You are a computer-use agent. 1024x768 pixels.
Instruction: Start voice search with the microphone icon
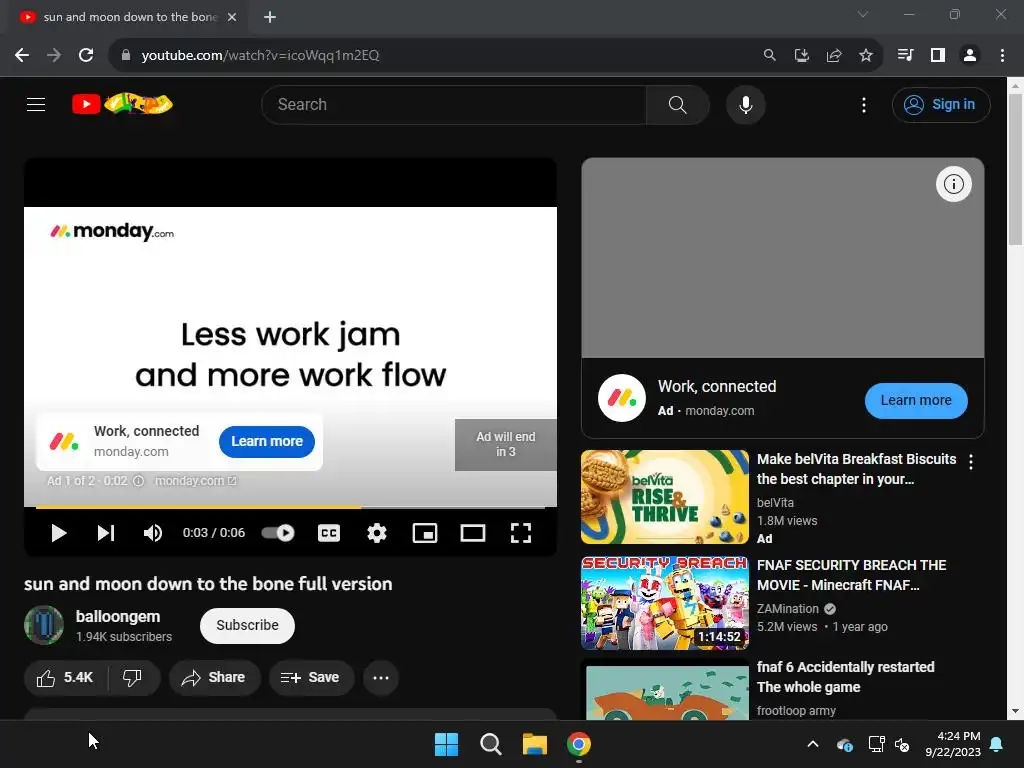[745, 104]
